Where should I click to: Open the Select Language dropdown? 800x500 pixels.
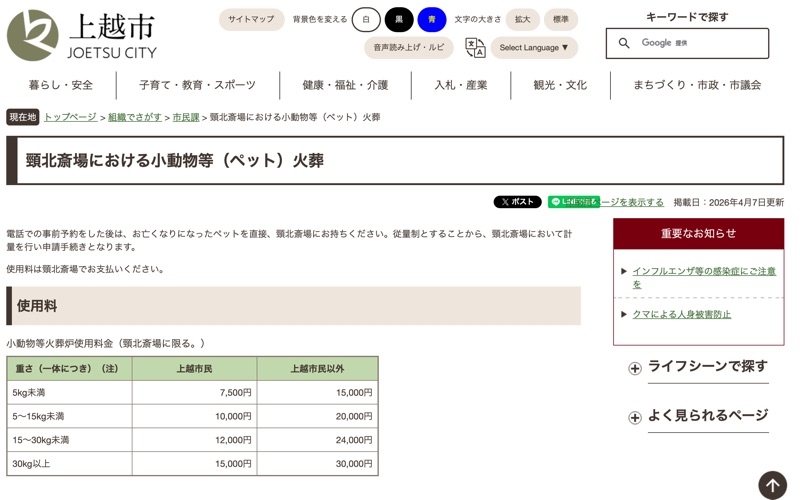tap(534, 47)
